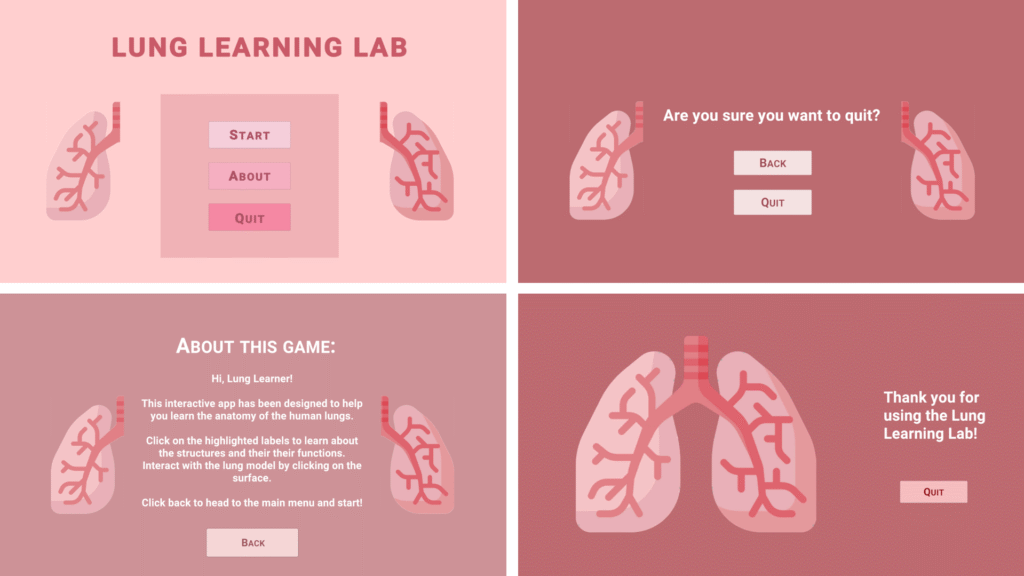
Task: Open the About button on main menu
Action: (x=249, y=176)
